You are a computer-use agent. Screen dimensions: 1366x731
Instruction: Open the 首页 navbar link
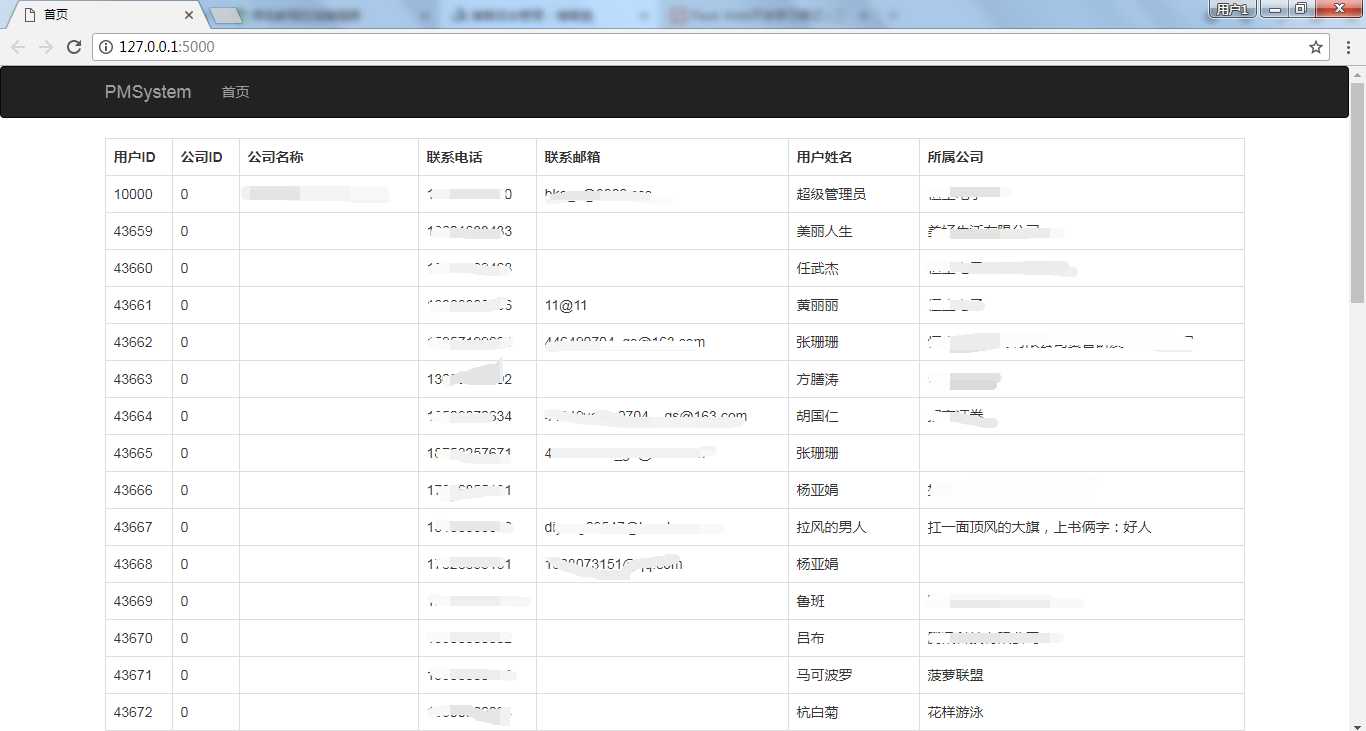(235, 92)
